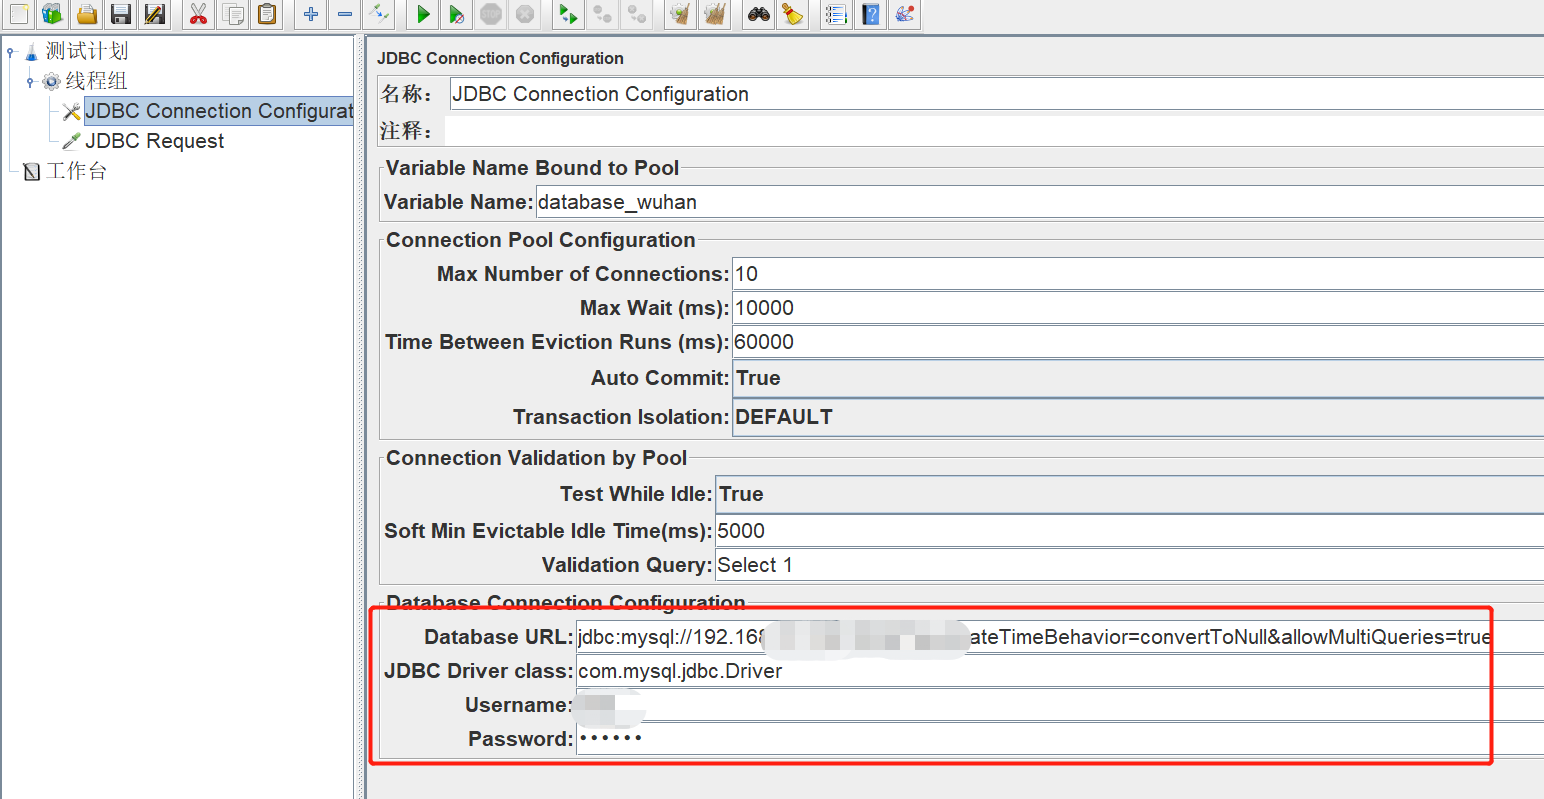Click the Validation Query field

point(1130,565)
